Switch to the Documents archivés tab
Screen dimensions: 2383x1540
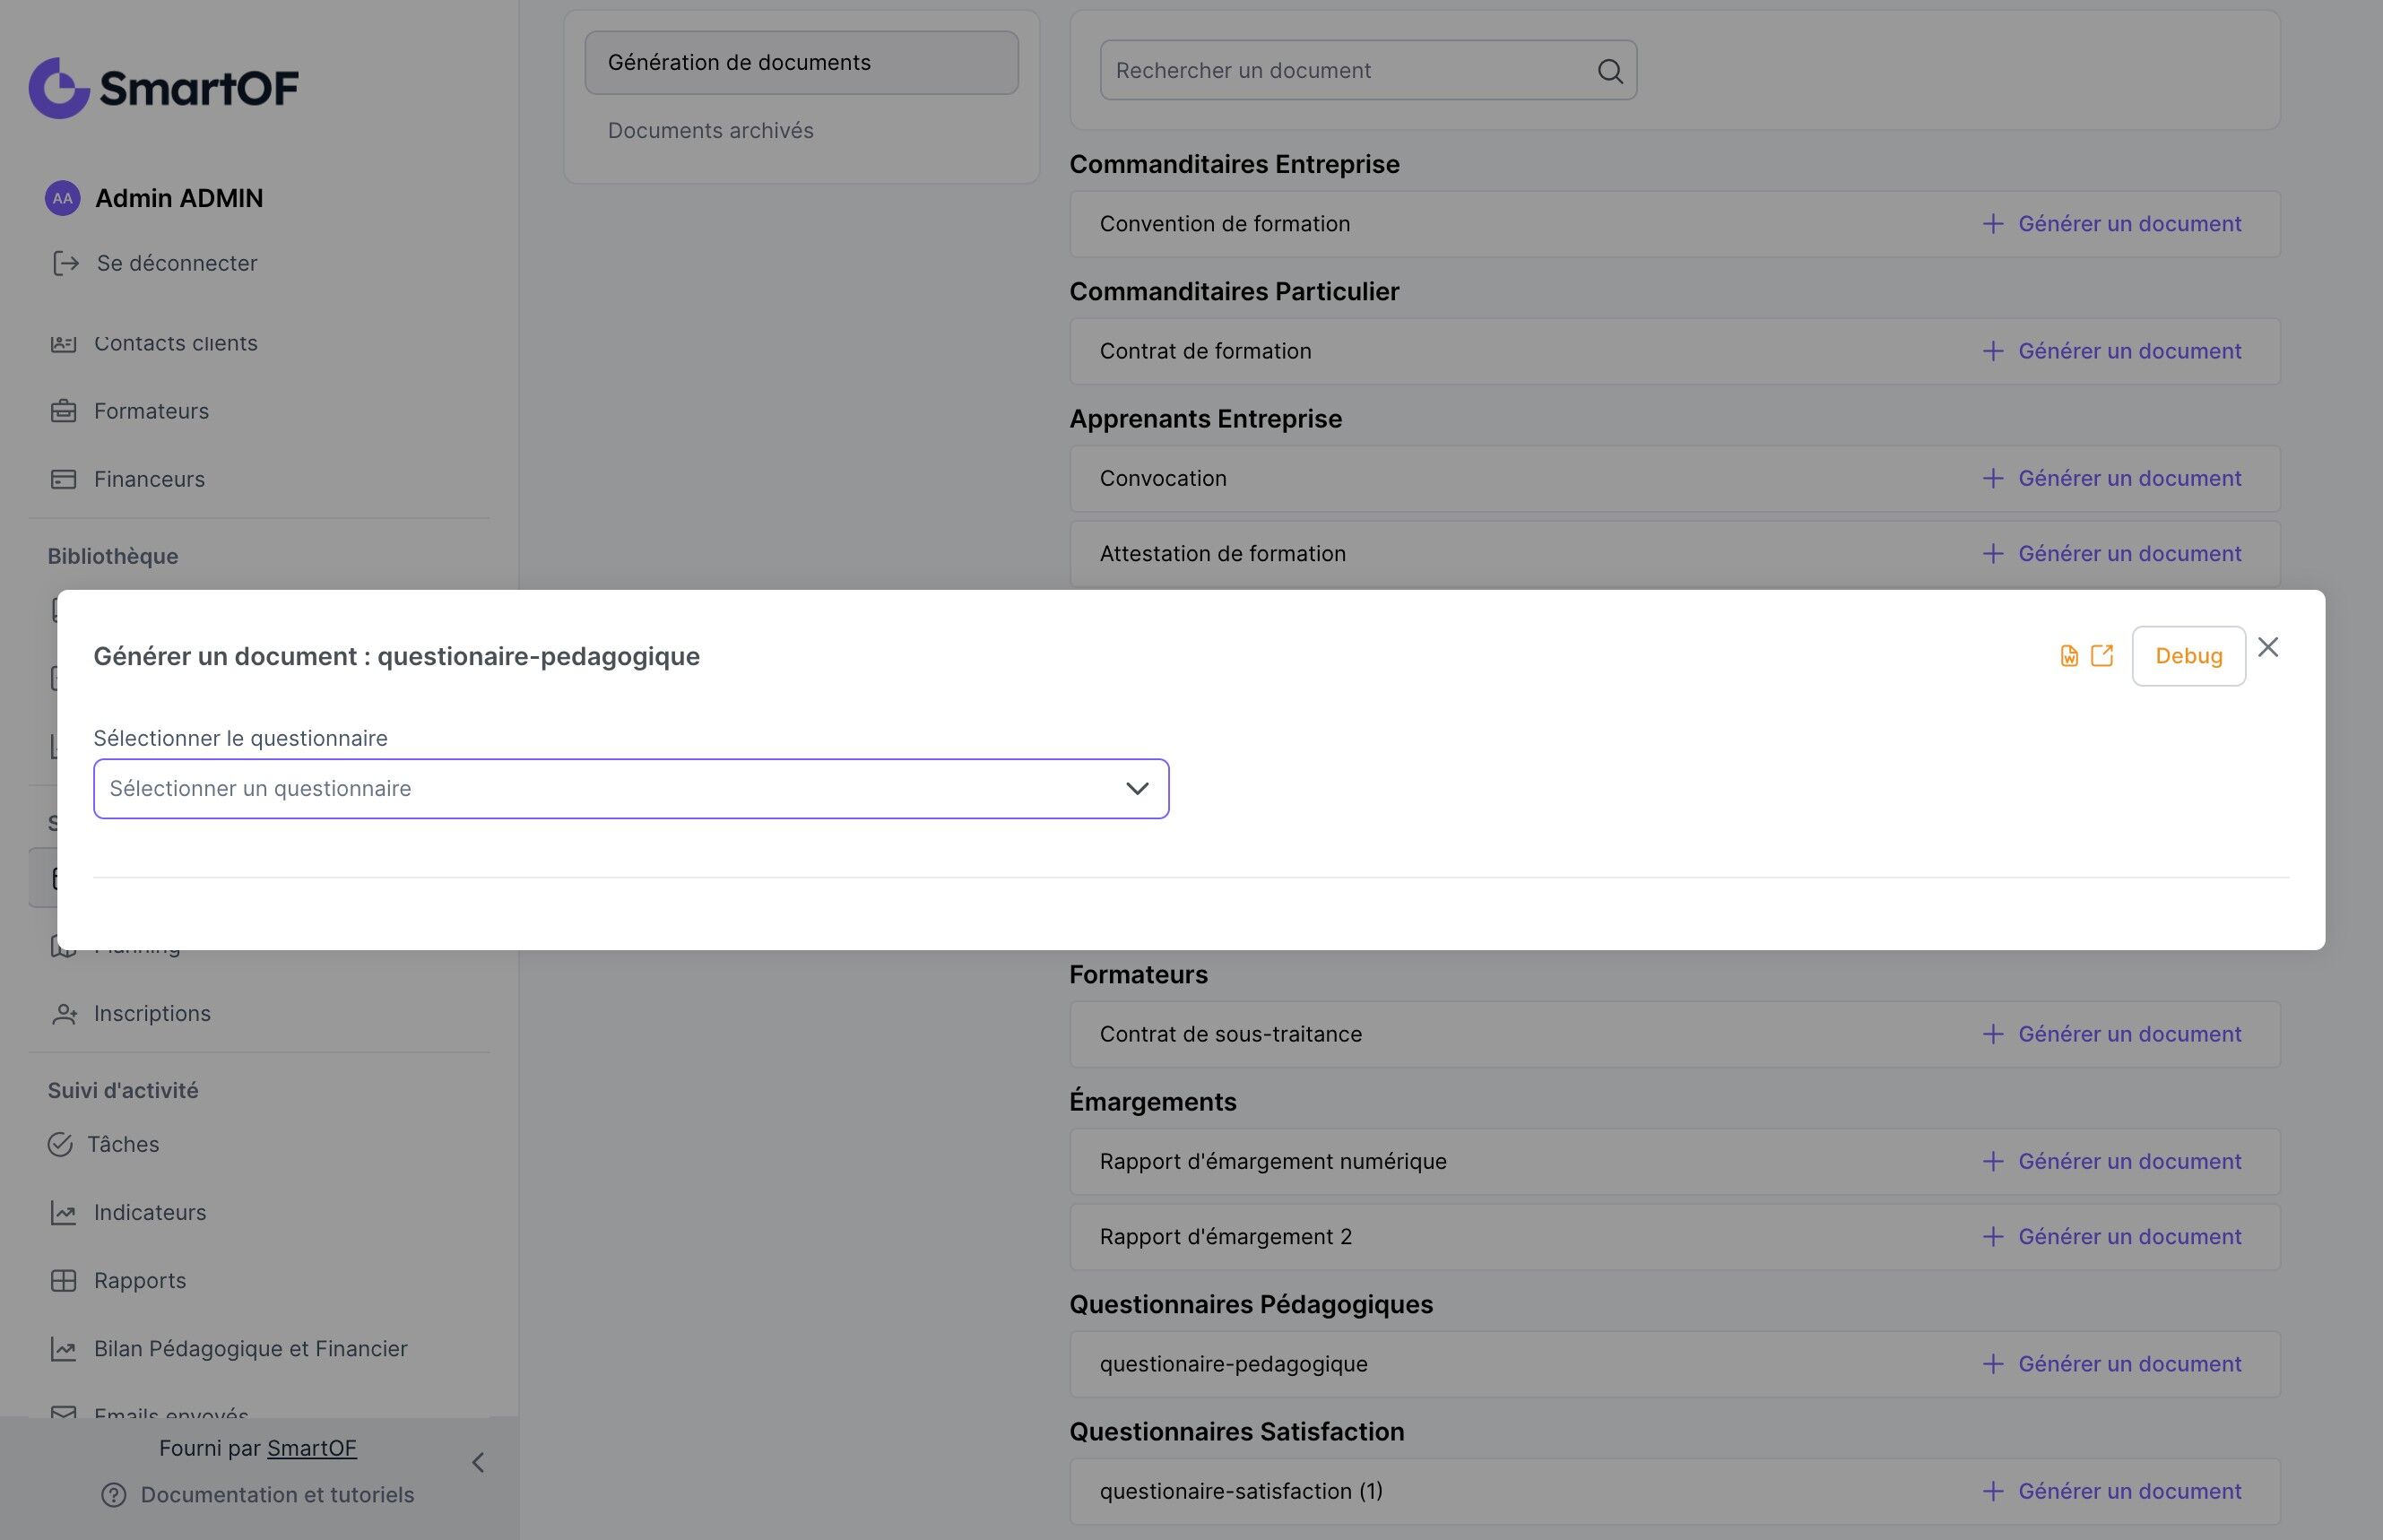[710, 131]
